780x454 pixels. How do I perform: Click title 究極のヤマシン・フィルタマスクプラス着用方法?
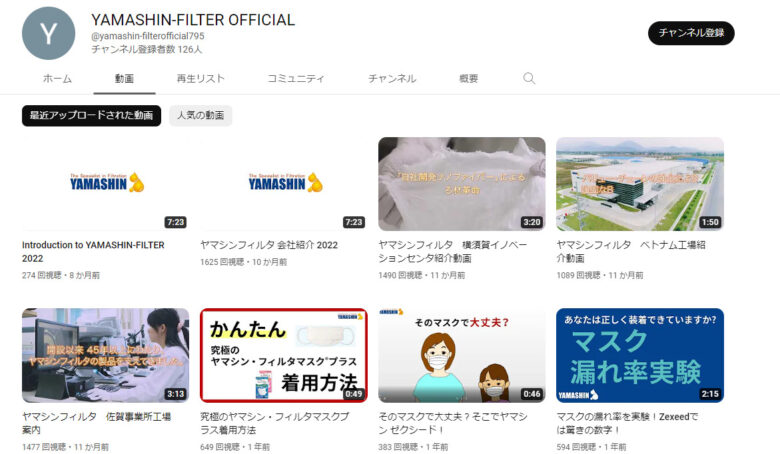tap(275, 423)
